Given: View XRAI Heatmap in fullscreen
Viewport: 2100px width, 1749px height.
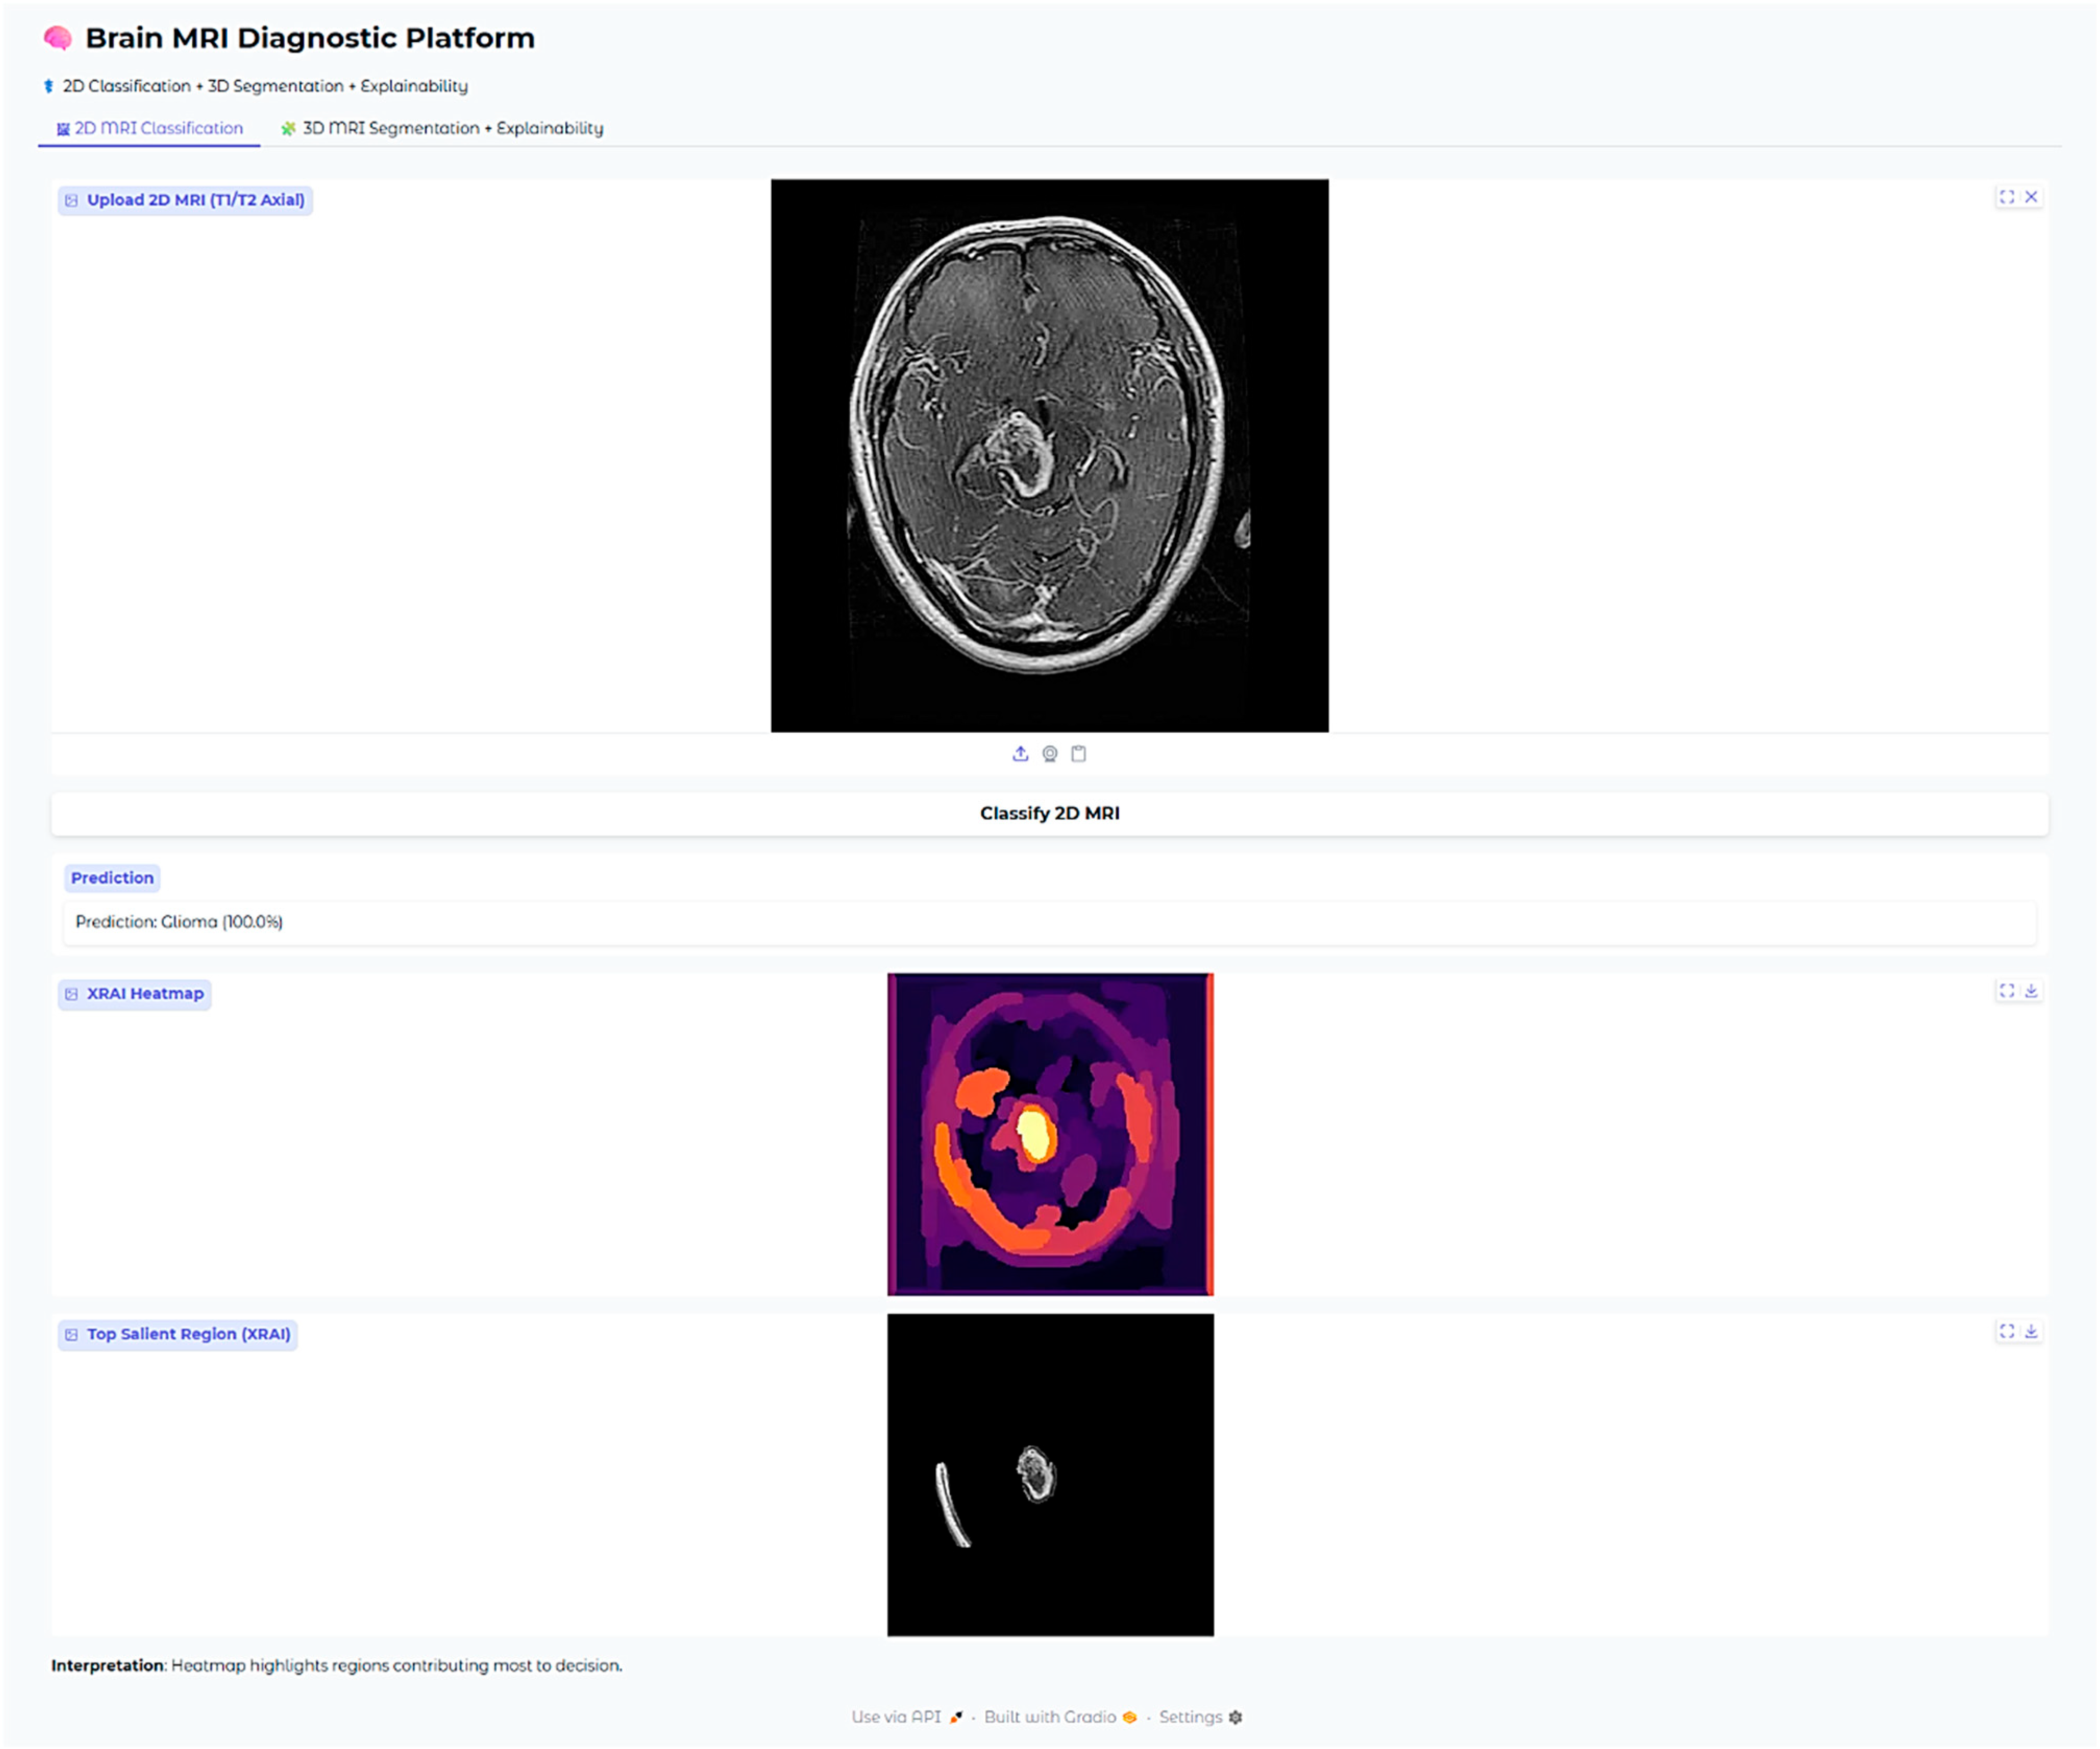Looking at the screenshot, I should [2006, 991].
